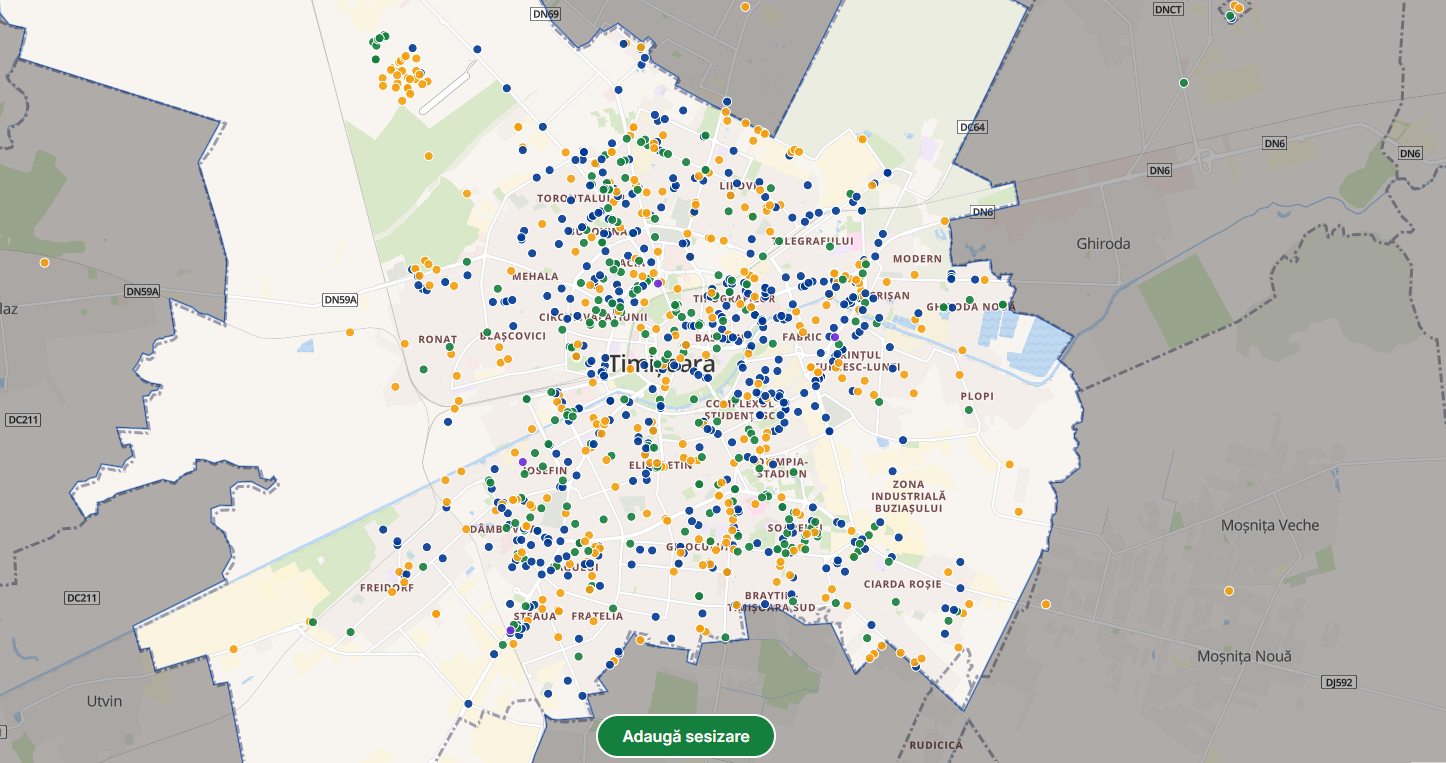Select isolated green marker north of DN6 interchange

pos(1184,83)
